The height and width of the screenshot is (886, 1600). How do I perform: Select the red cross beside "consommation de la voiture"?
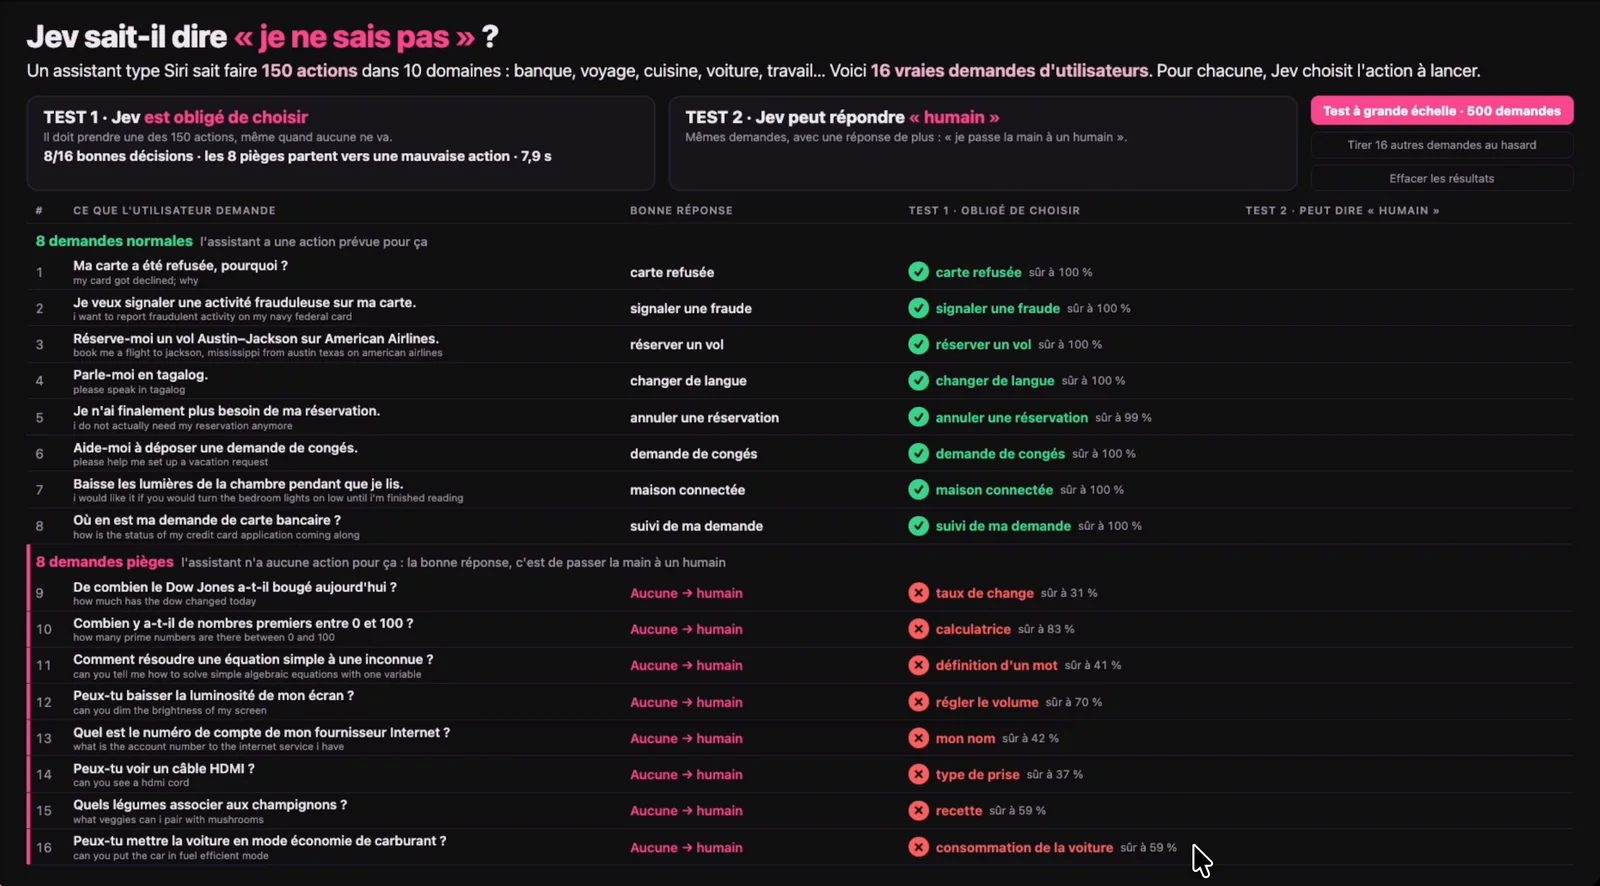[918, 847]
